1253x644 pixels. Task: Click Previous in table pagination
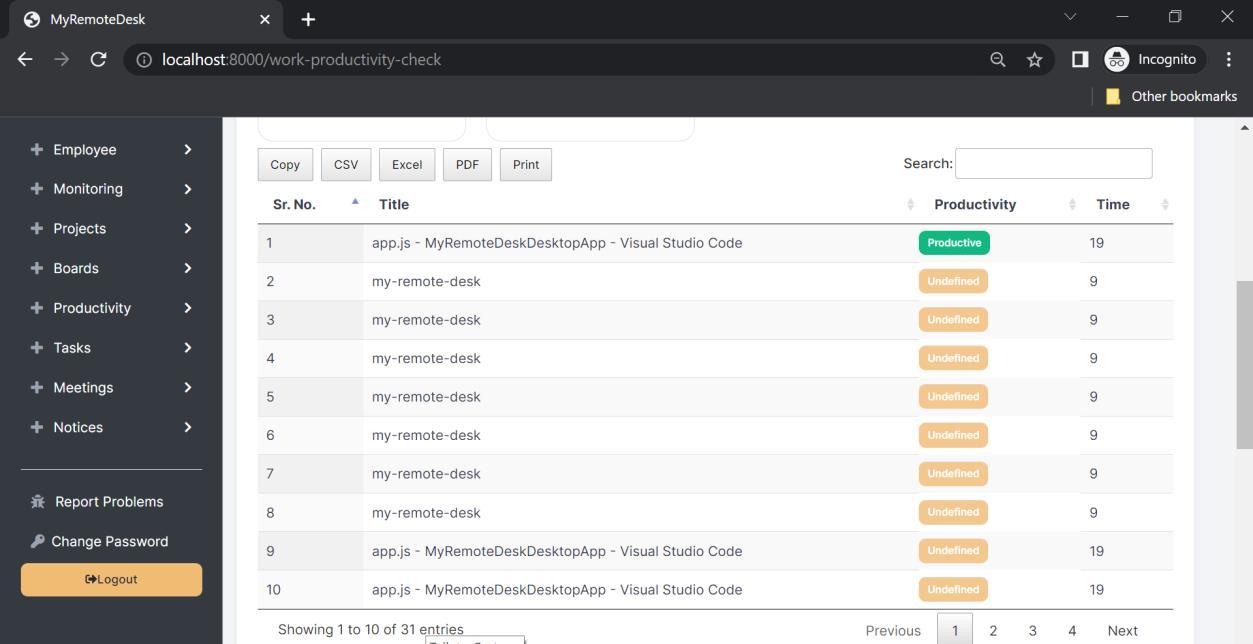(x=893, y=631)
